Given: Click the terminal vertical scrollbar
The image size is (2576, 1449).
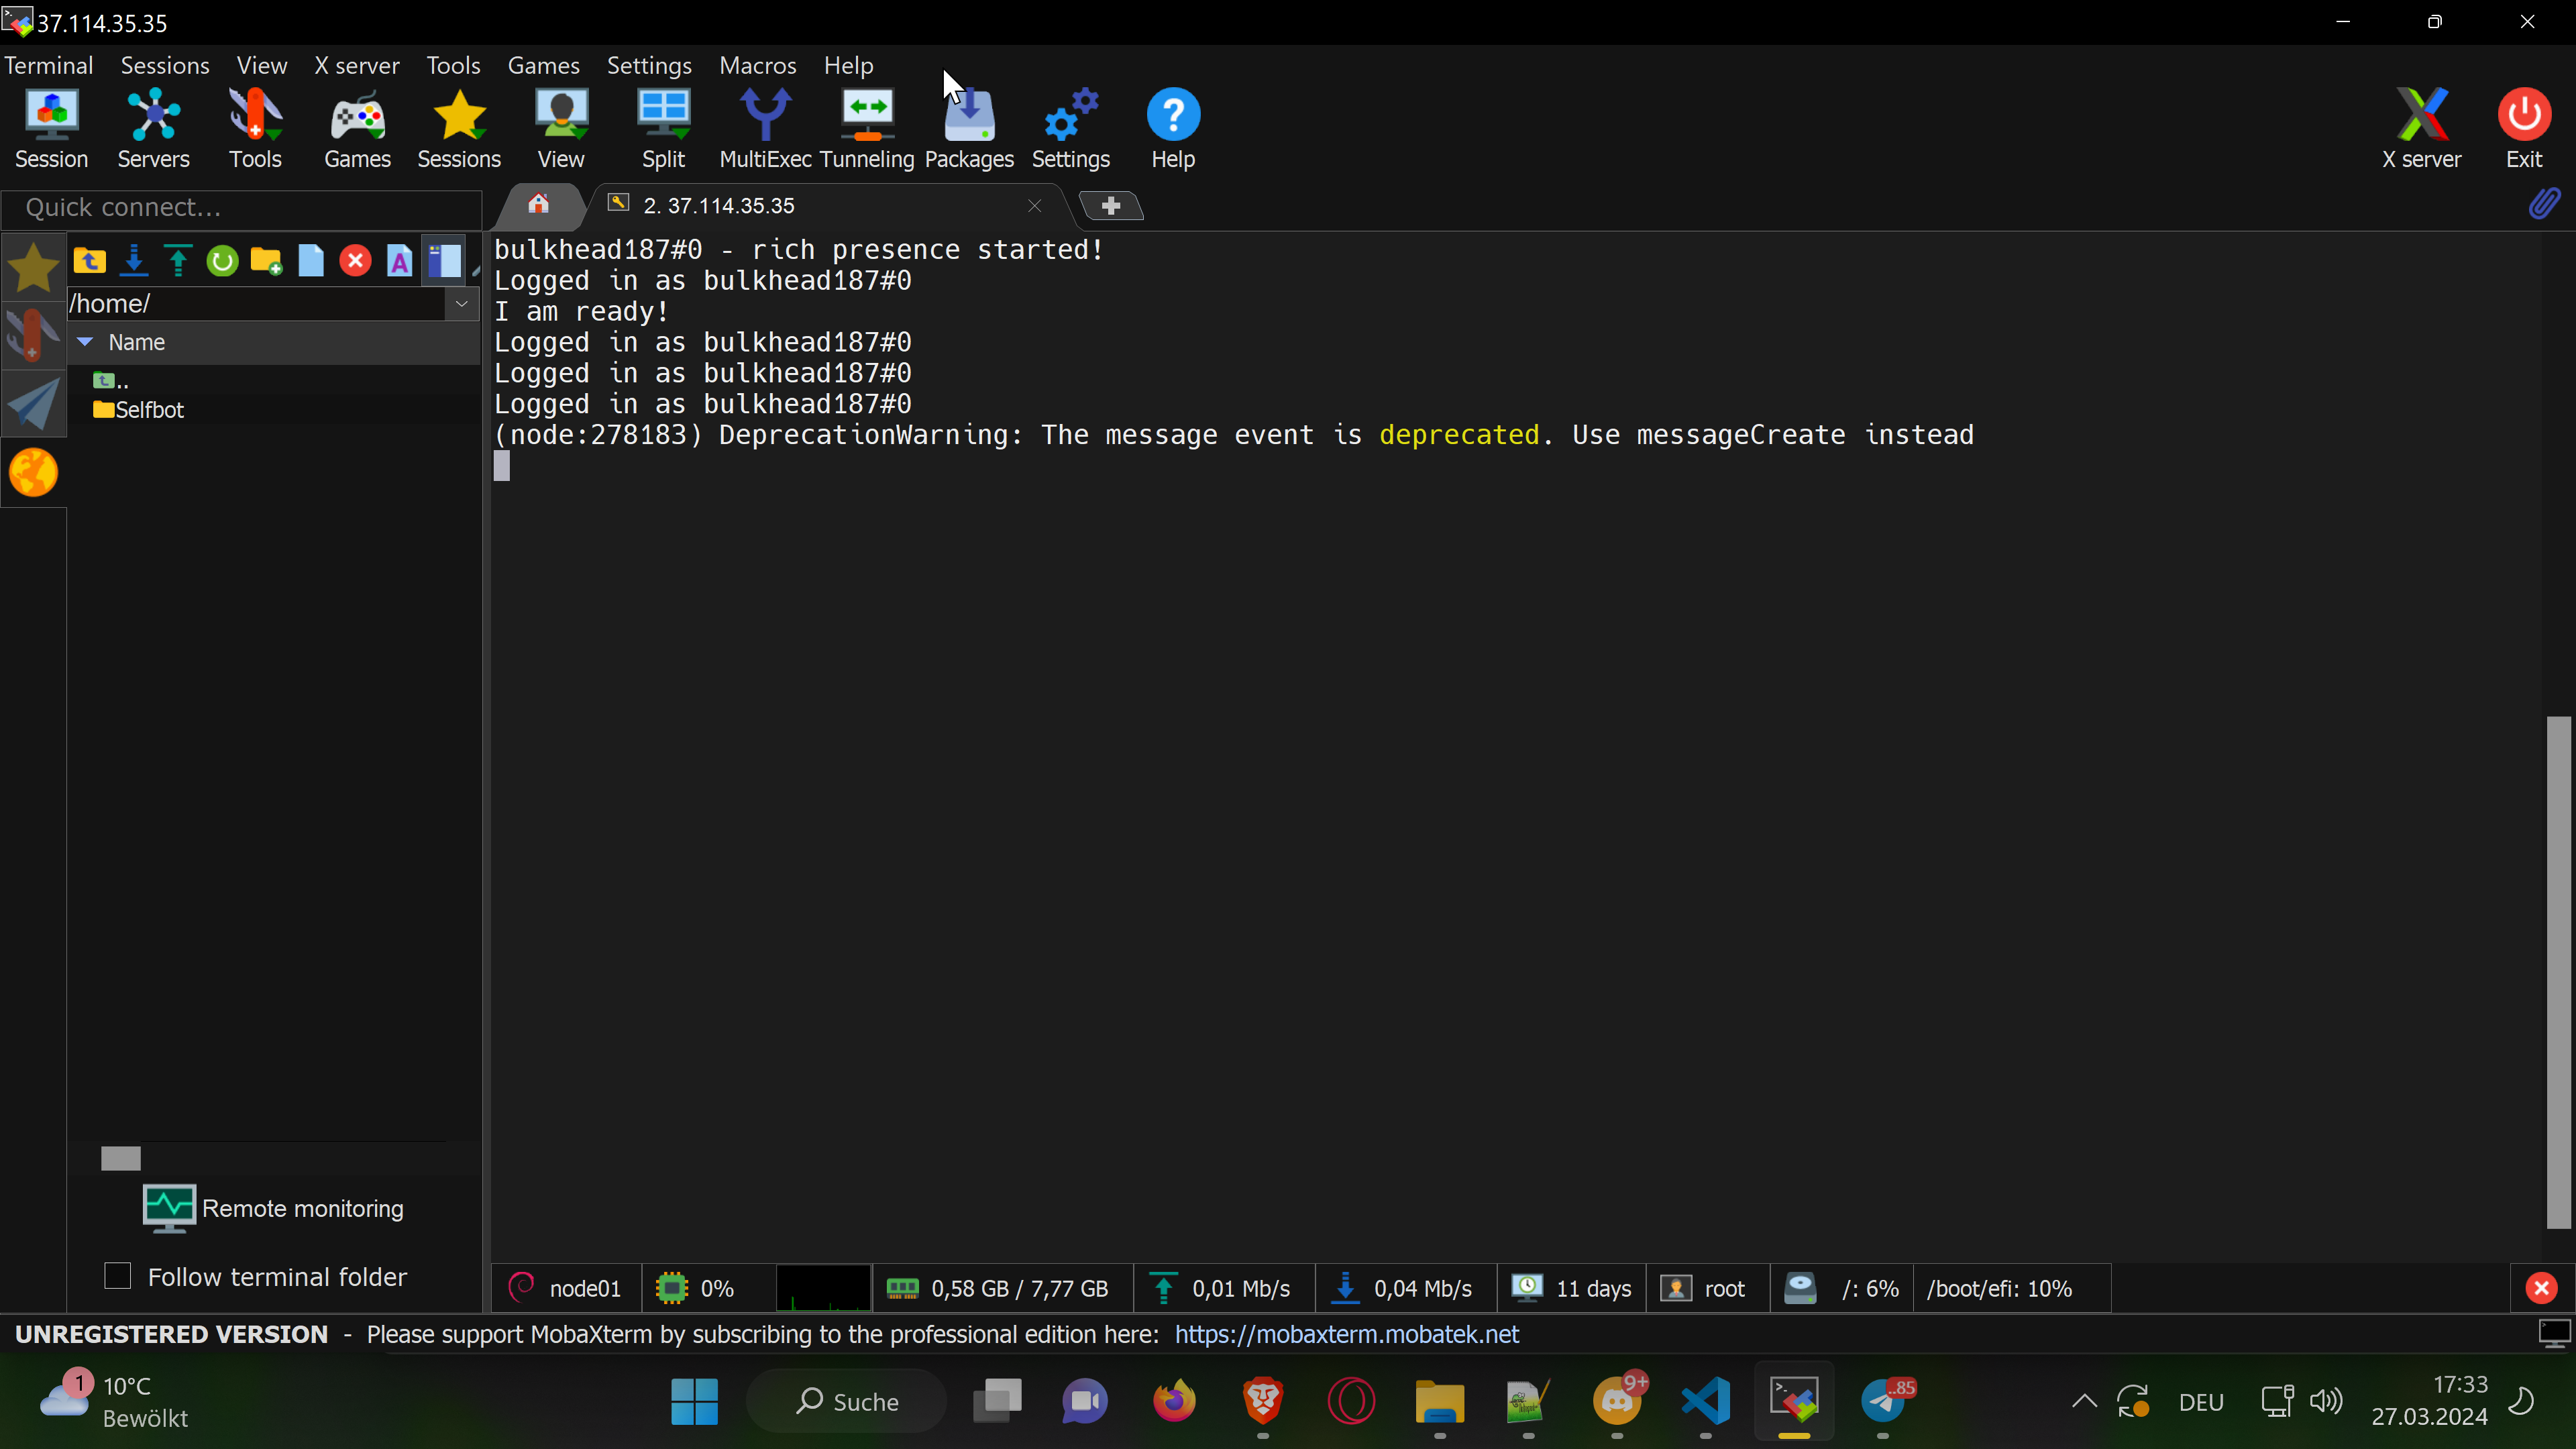Looking at the screenshot, I should pyautogui.click(x=2558, y=970).
